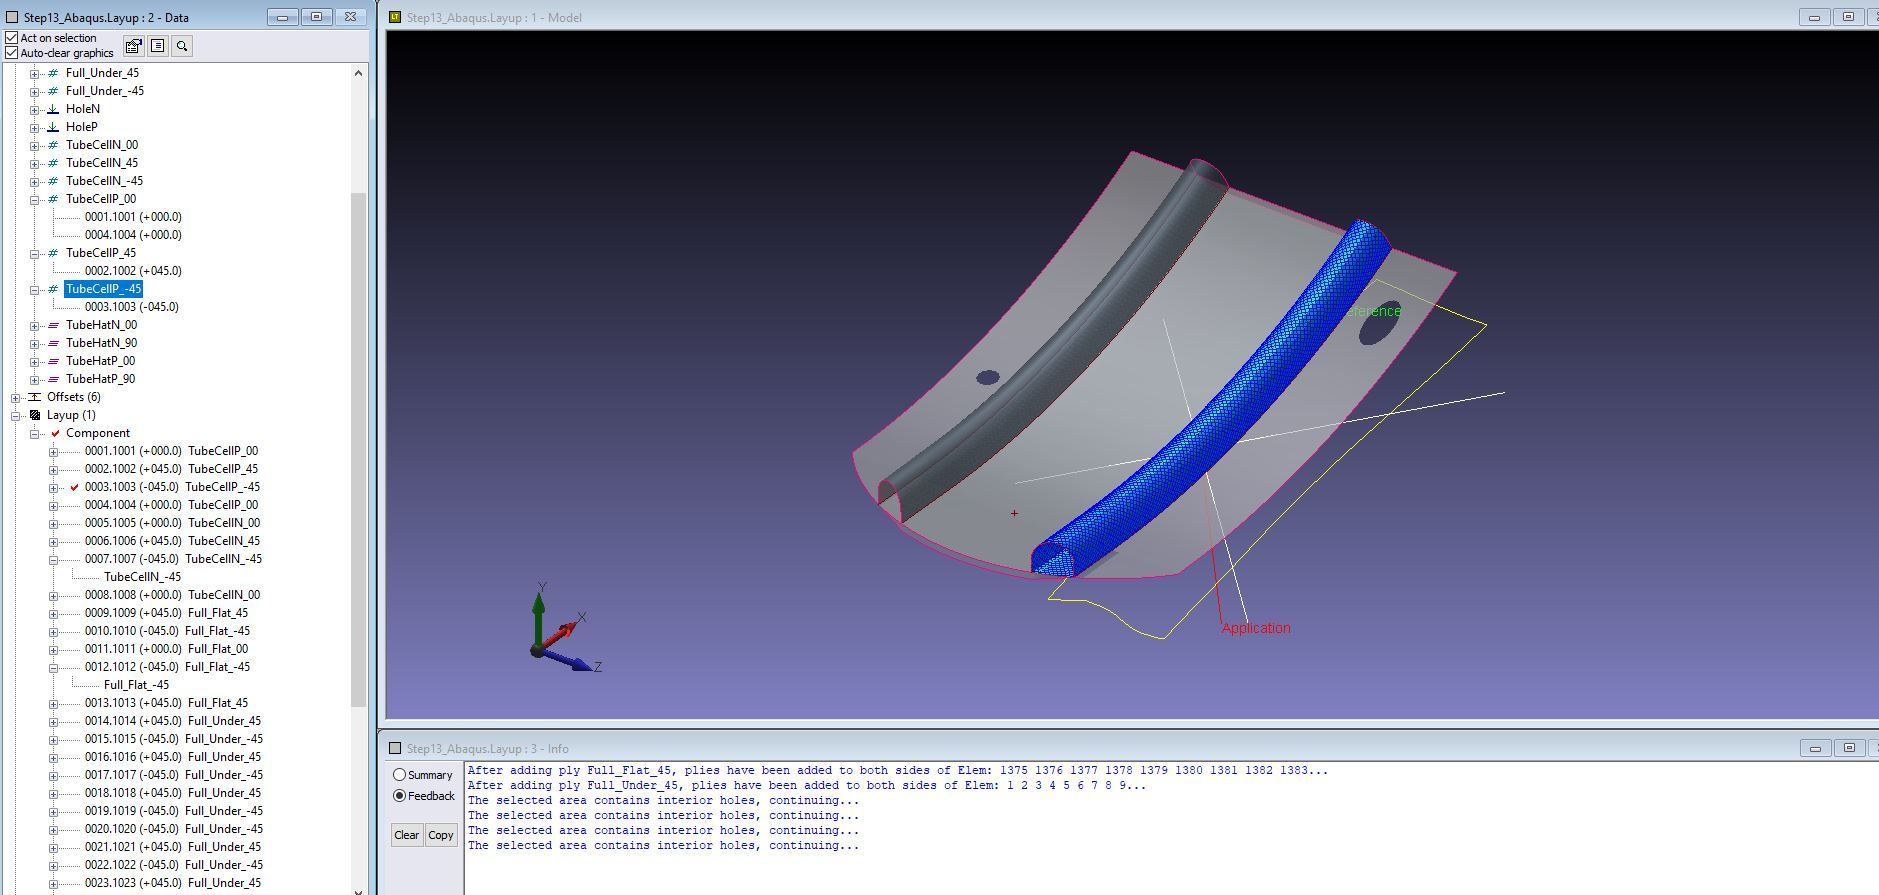Select ply 0023.1023 Full_Under_45
This screenshot has height=895, width=1879.
(173, 883)
